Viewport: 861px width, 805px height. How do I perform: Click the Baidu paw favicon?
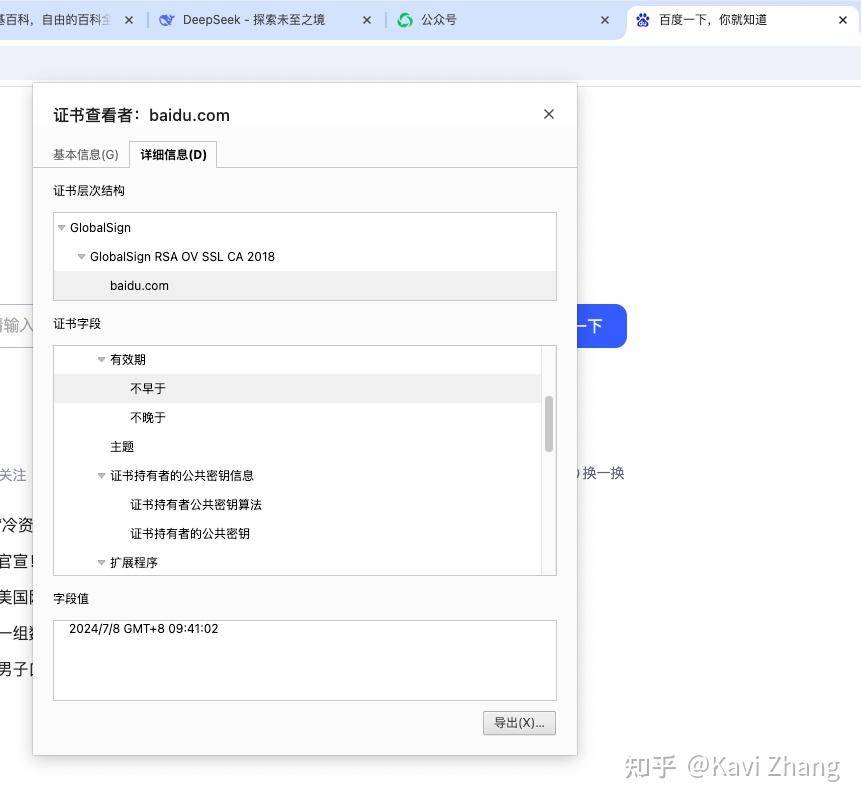(642, 20)
